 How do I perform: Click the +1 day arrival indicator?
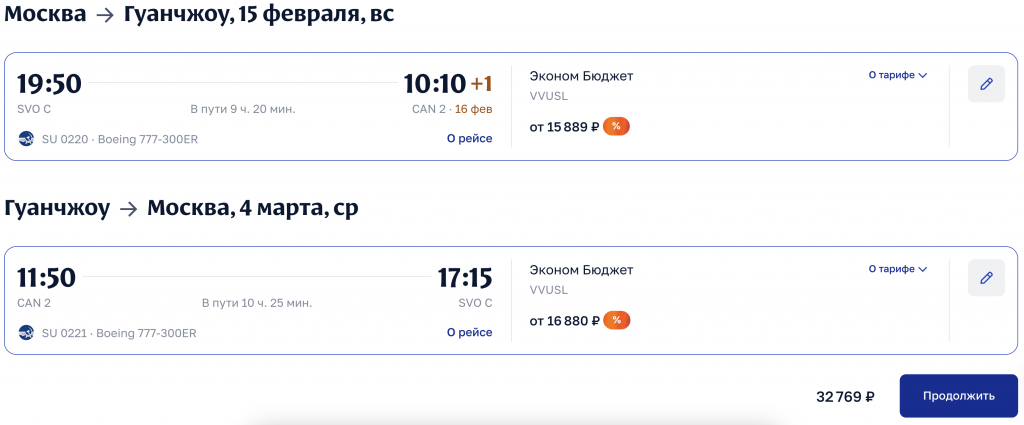(482, 84)
